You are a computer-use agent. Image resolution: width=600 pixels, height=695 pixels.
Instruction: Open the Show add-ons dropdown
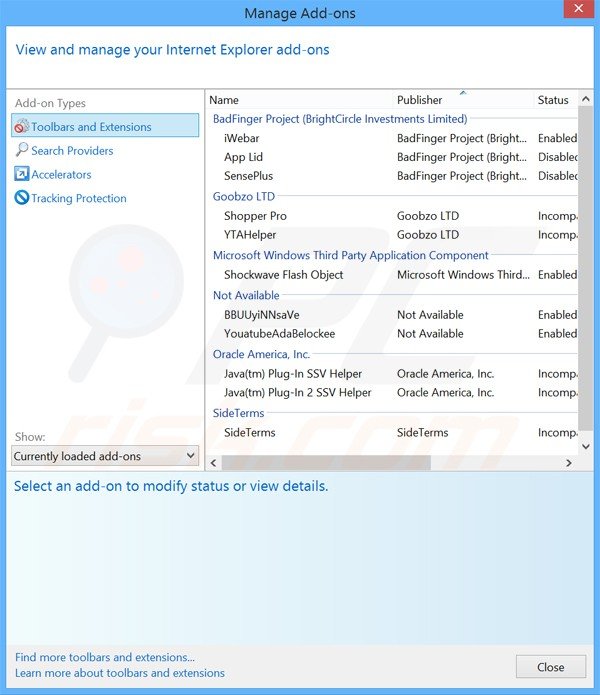(x=105, y=456)
